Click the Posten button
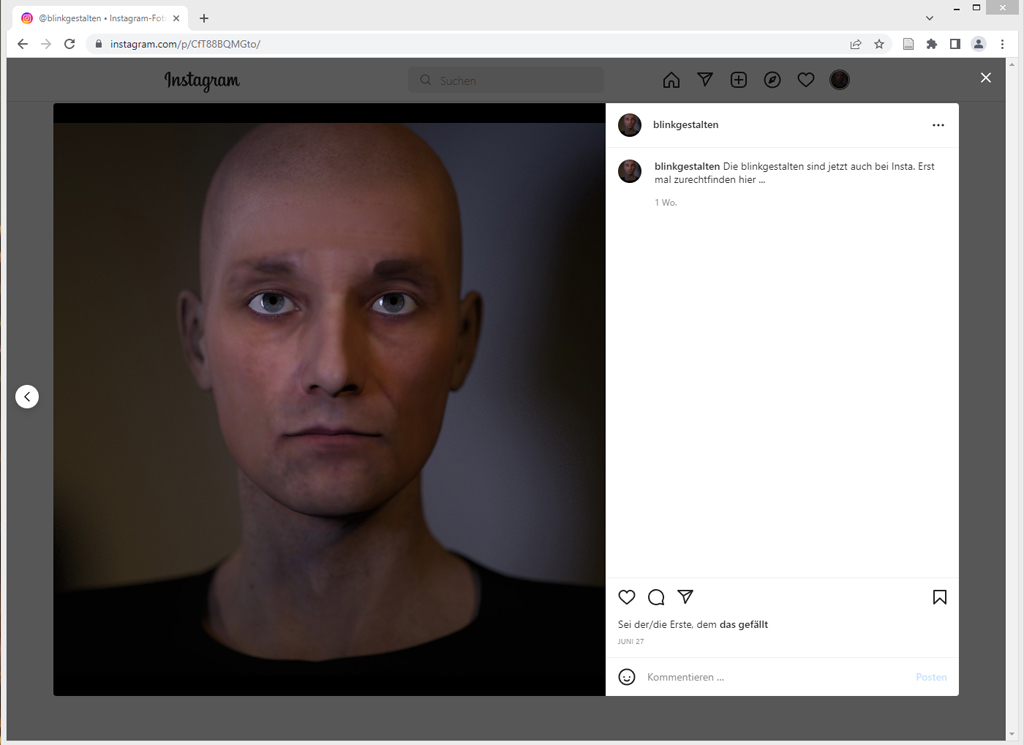The image size is (1024, 745). [x=930, y=677]
